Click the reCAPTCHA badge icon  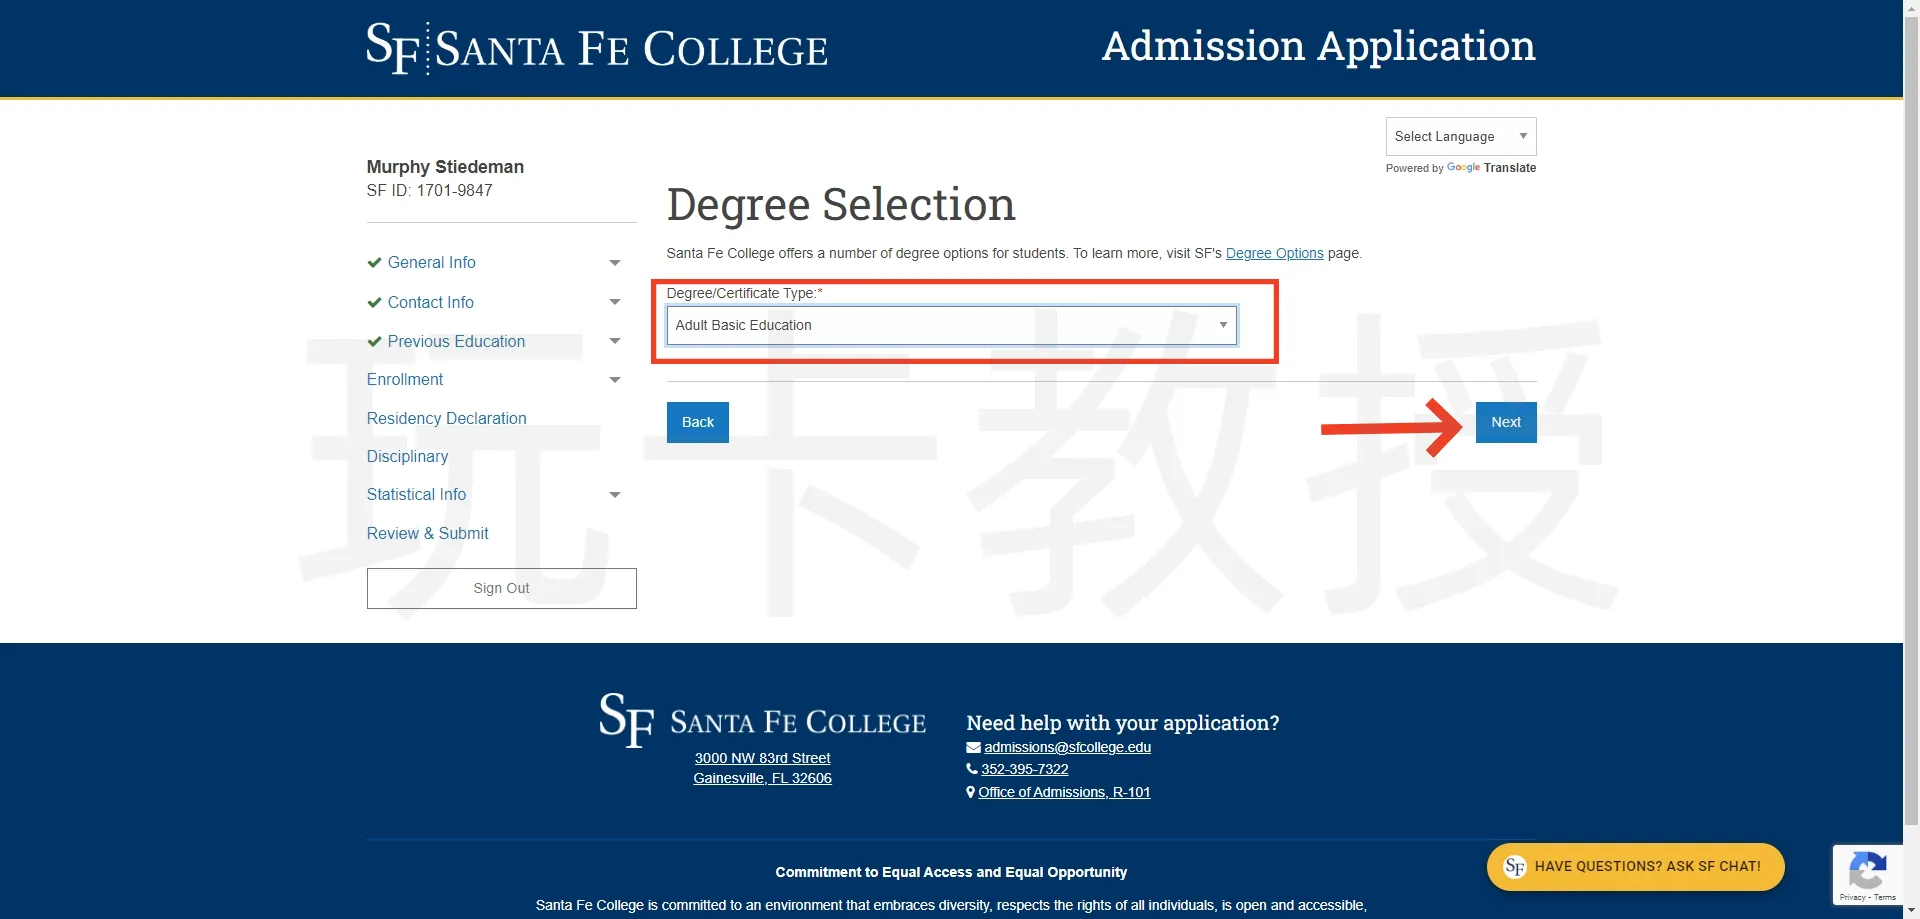pyautogui.click(x=1867, y=870)
